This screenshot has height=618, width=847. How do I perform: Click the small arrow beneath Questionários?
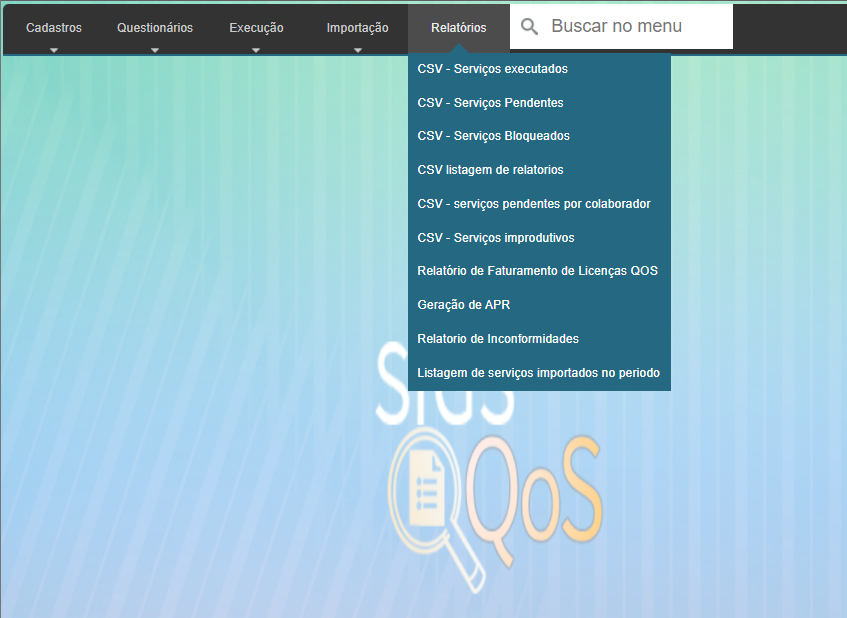(x=155, y=49)
